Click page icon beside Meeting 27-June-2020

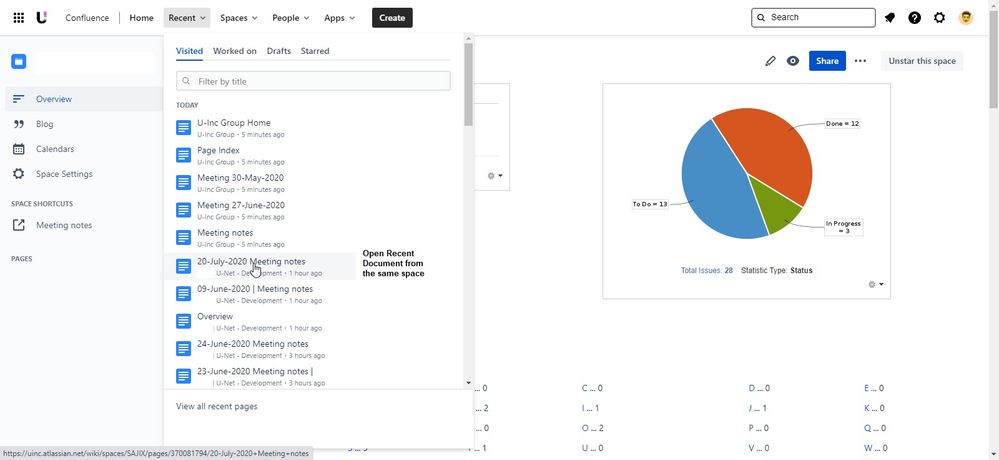click(x=183, y=210)
